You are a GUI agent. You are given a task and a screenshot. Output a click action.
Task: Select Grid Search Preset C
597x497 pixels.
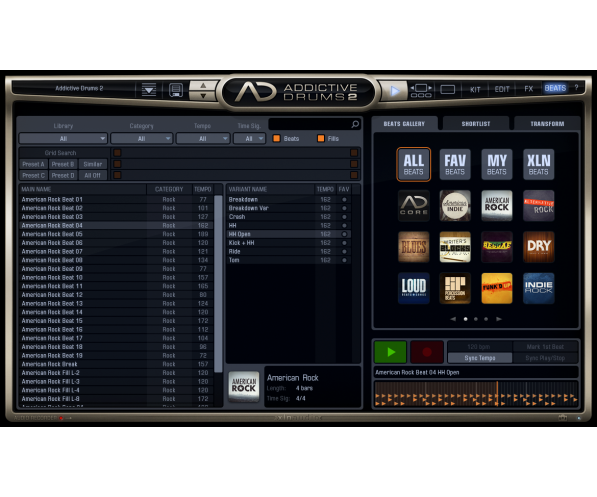pos(33,176)
